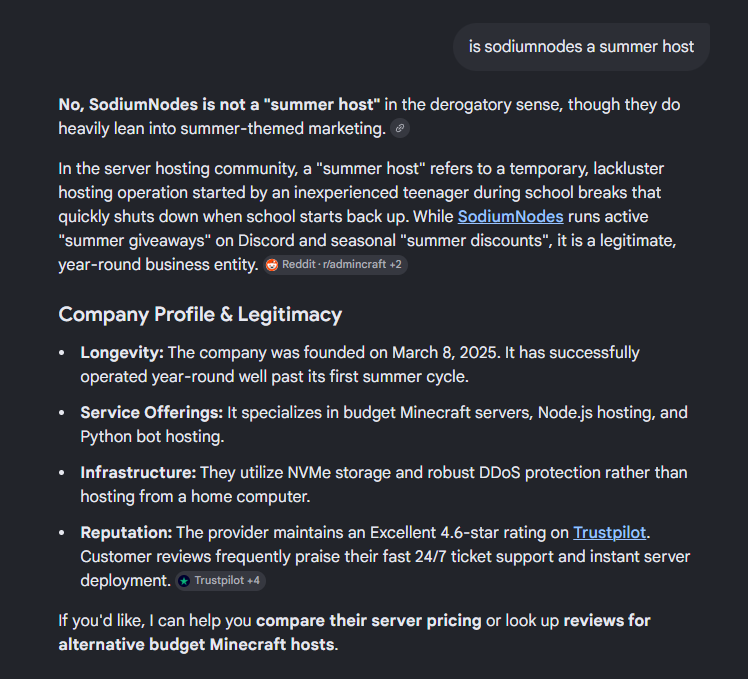The height and width of the screenshot is (679, 748).
Task: Click the bold "Reputation:" label
Action: (126, 533)
